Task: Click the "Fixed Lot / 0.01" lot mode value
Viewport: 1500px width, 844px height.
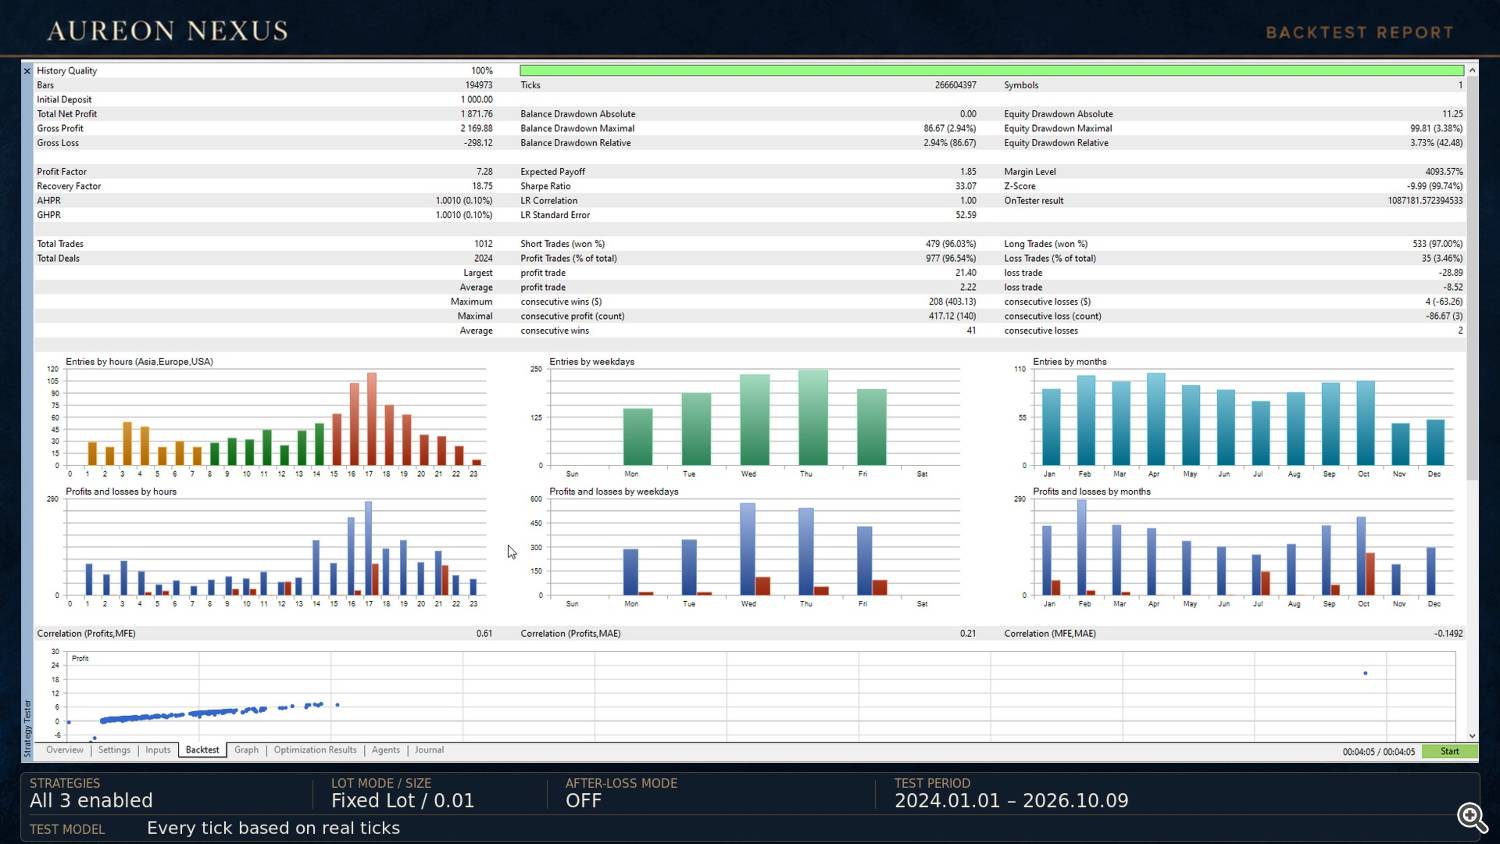Action: point(403,801)
